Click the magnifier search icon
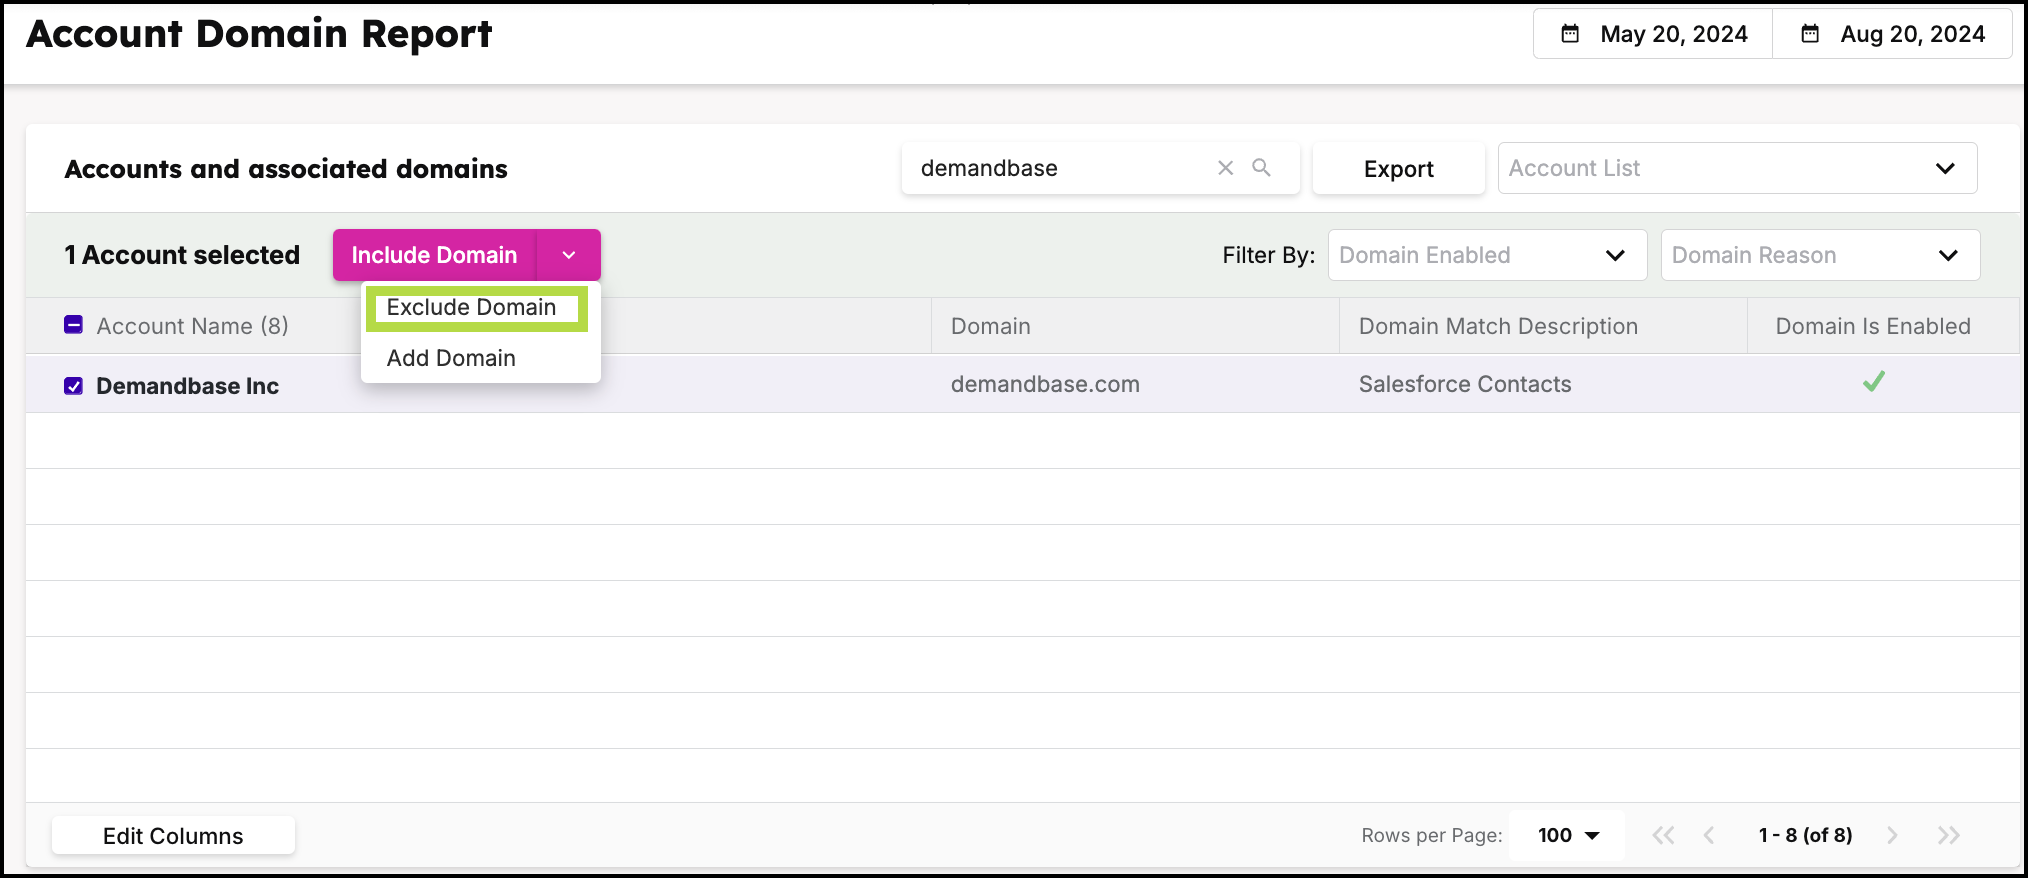Screen dimensions: 2028x878 pyautogui.click(x=1262, y=168)
